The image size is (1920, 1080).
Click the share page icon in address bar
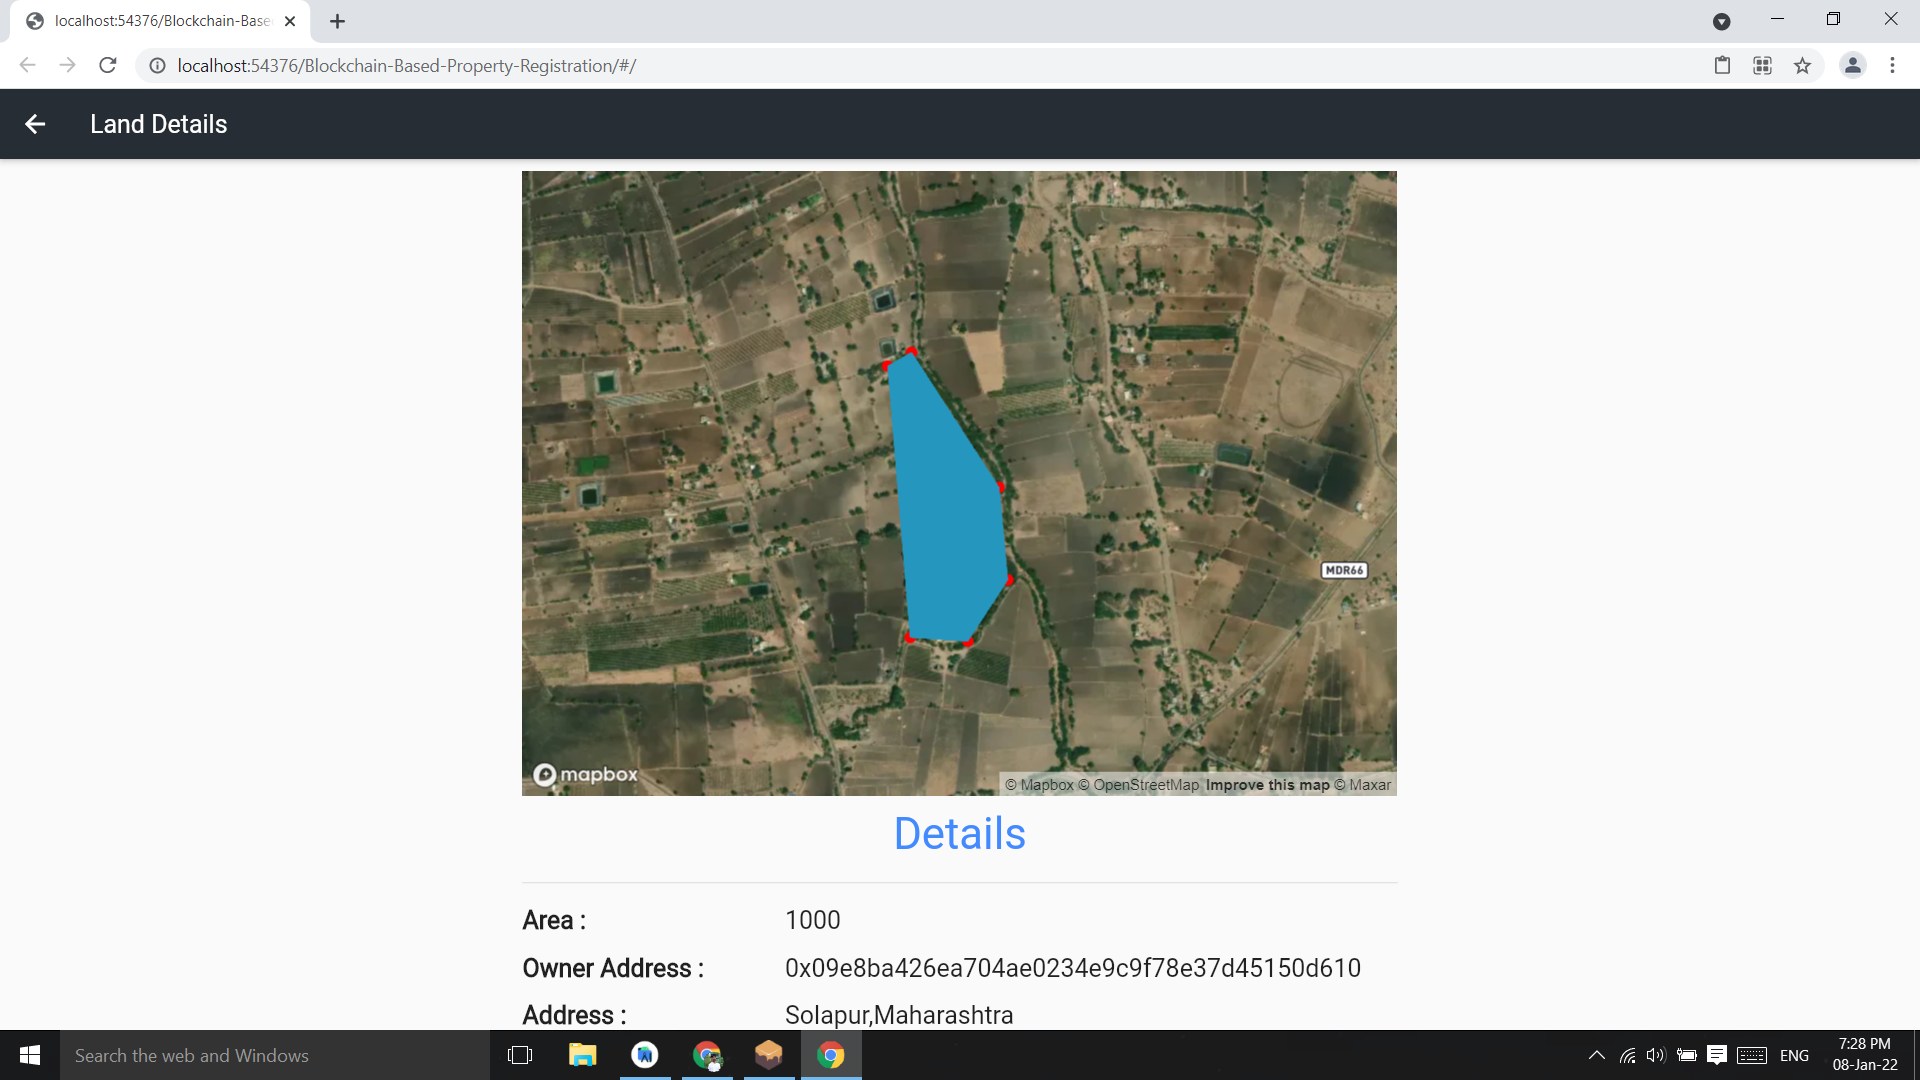1722,66
